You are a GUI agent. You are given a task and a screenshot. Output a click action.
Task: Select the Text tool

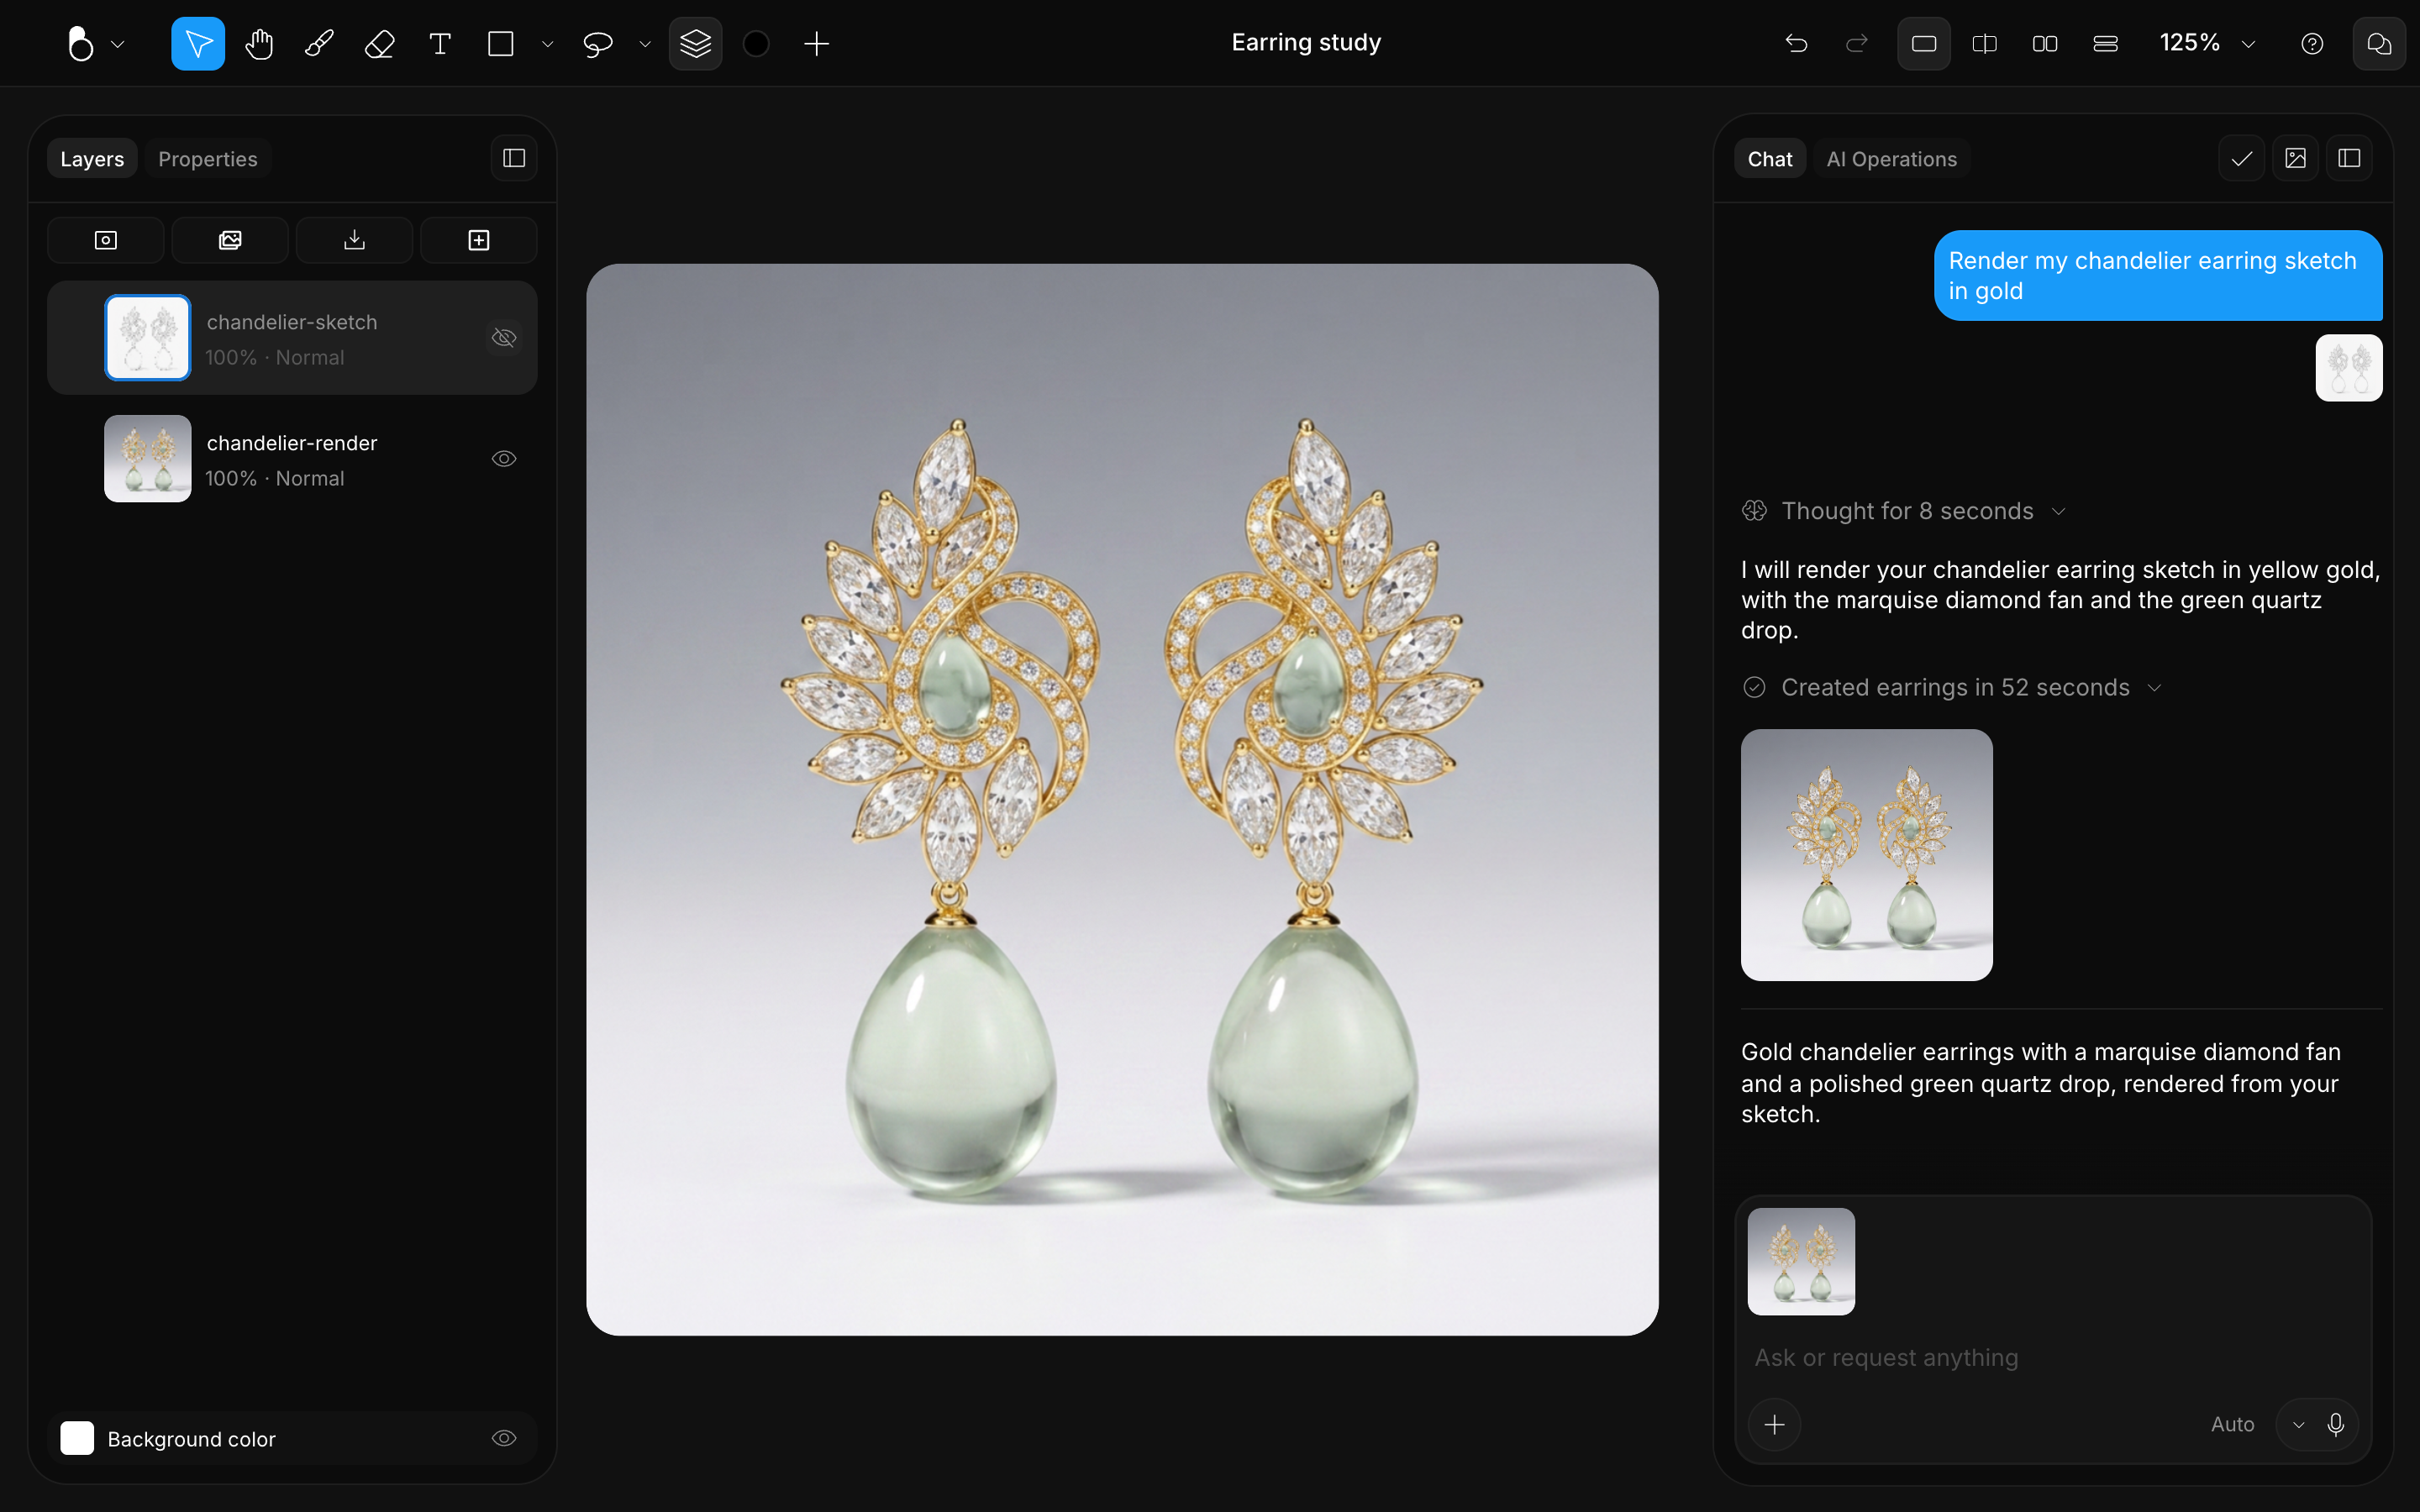440,44
